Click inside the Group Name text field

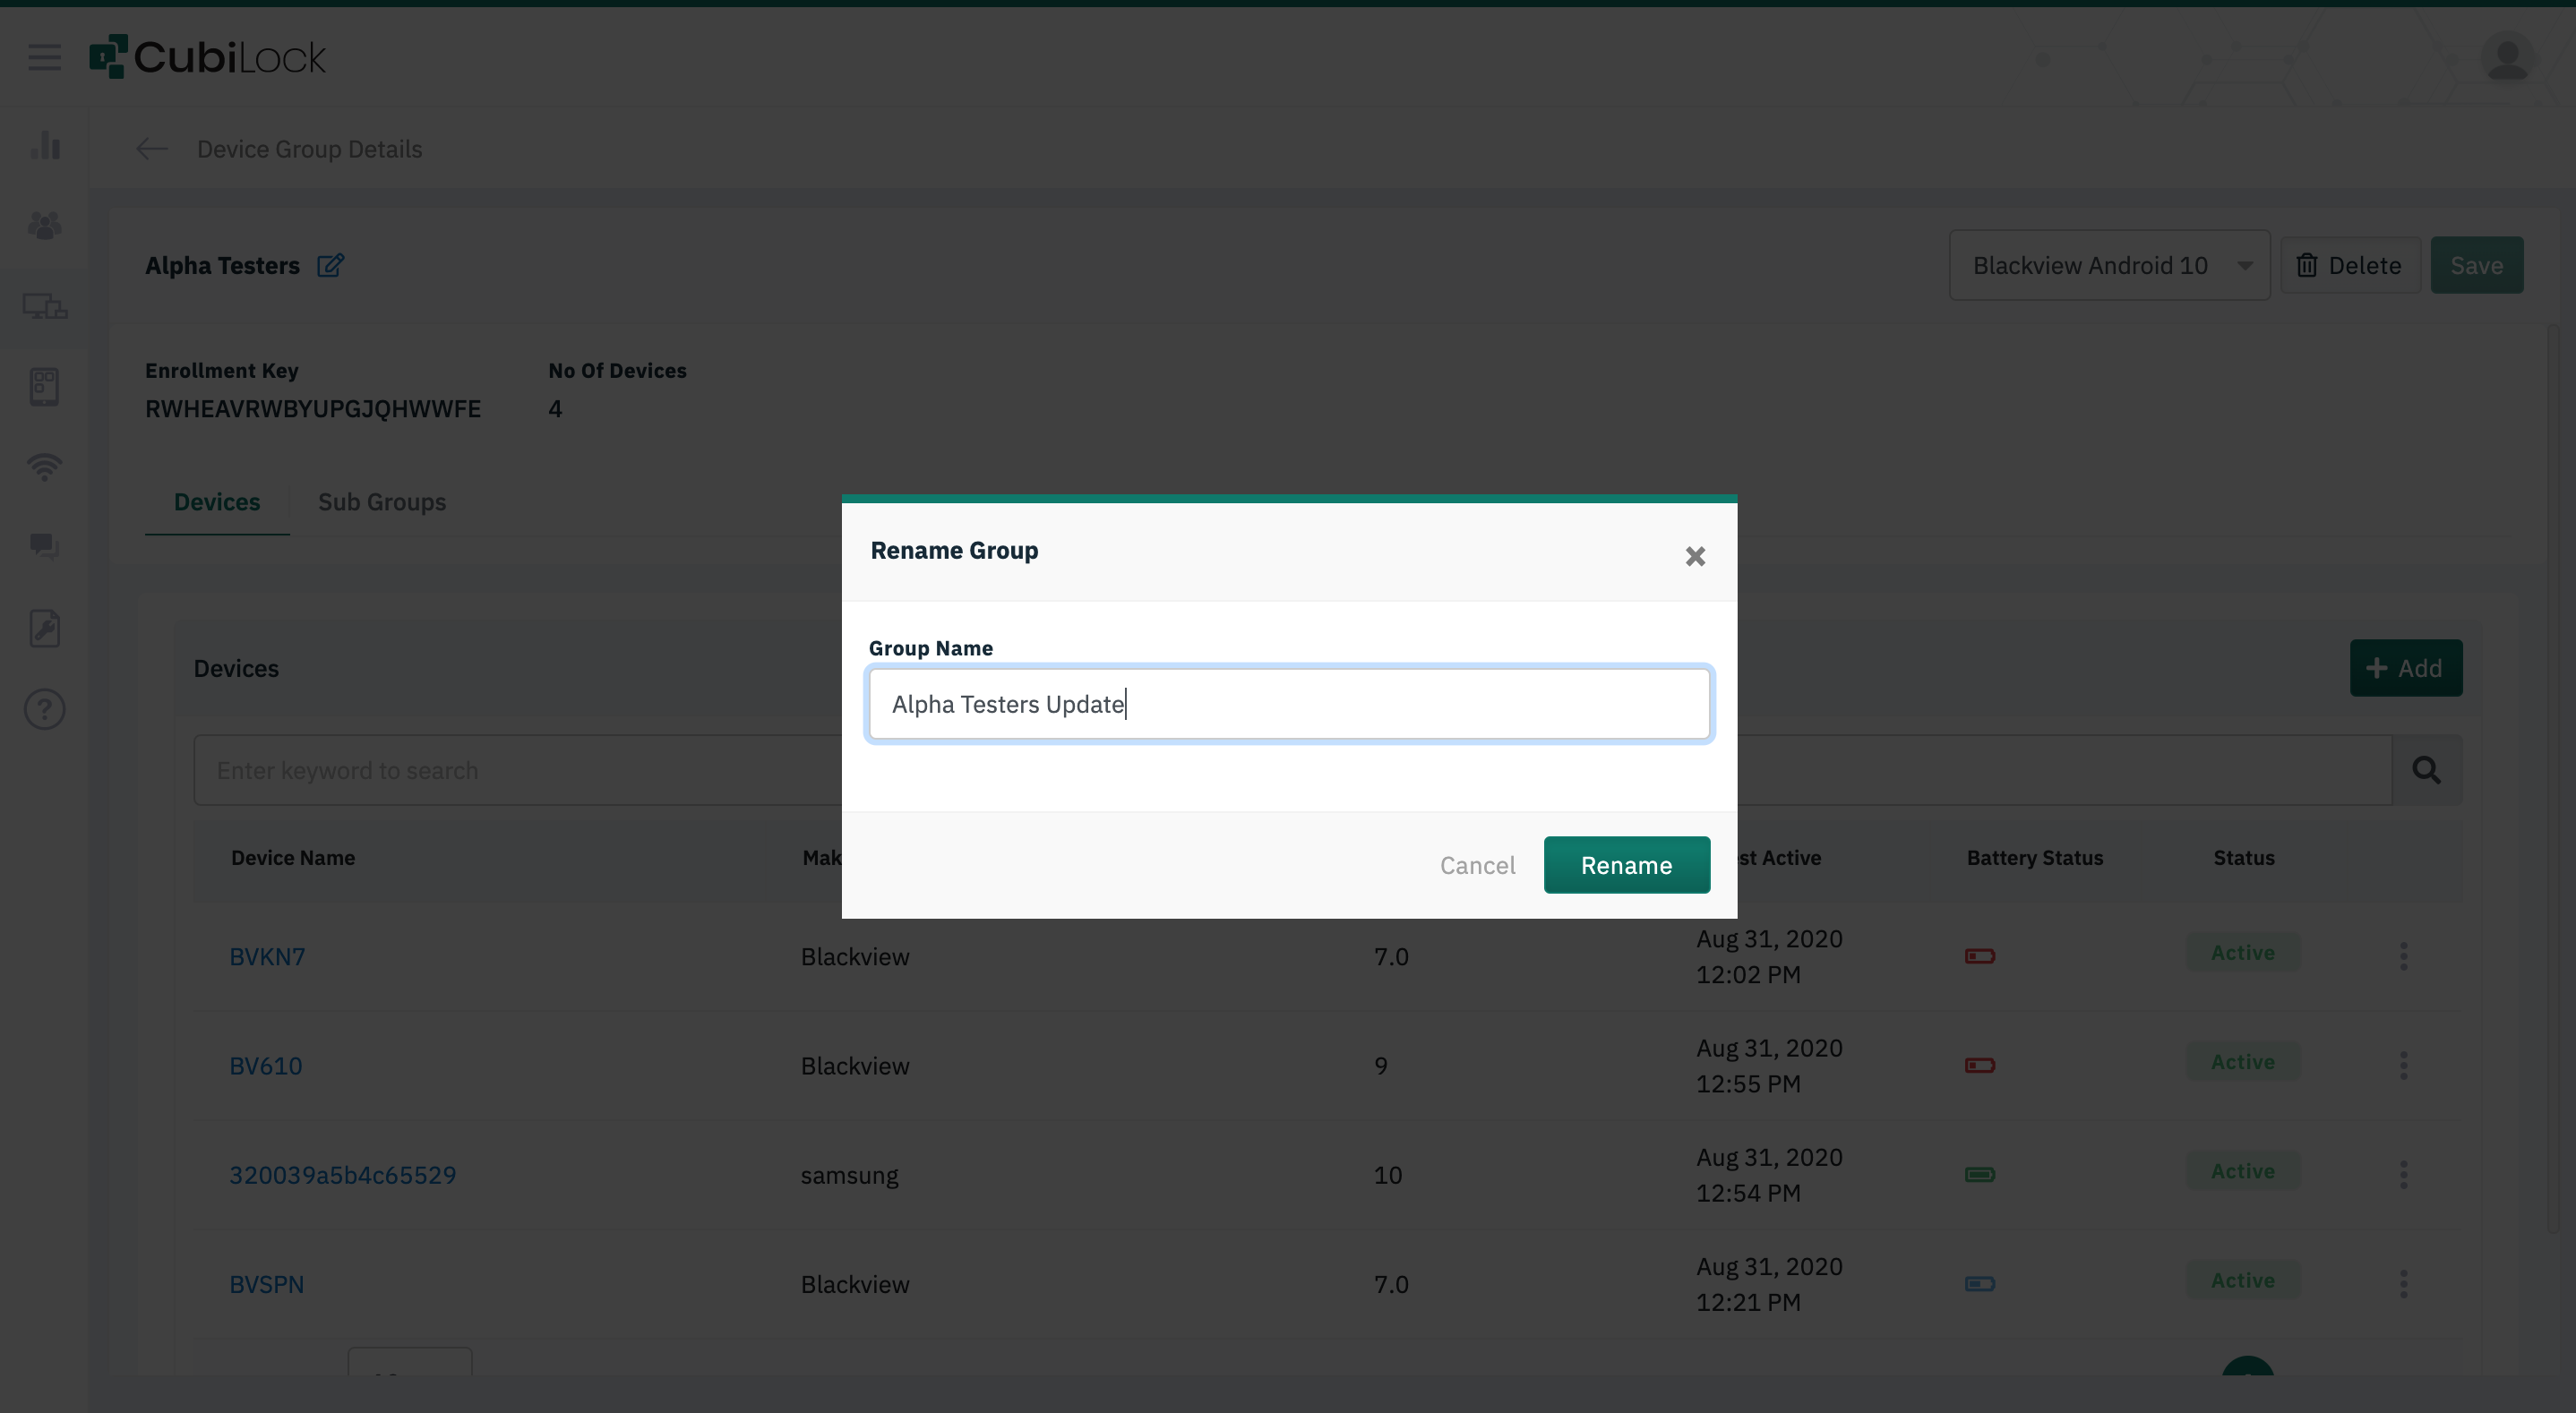tap(1288, 704)
